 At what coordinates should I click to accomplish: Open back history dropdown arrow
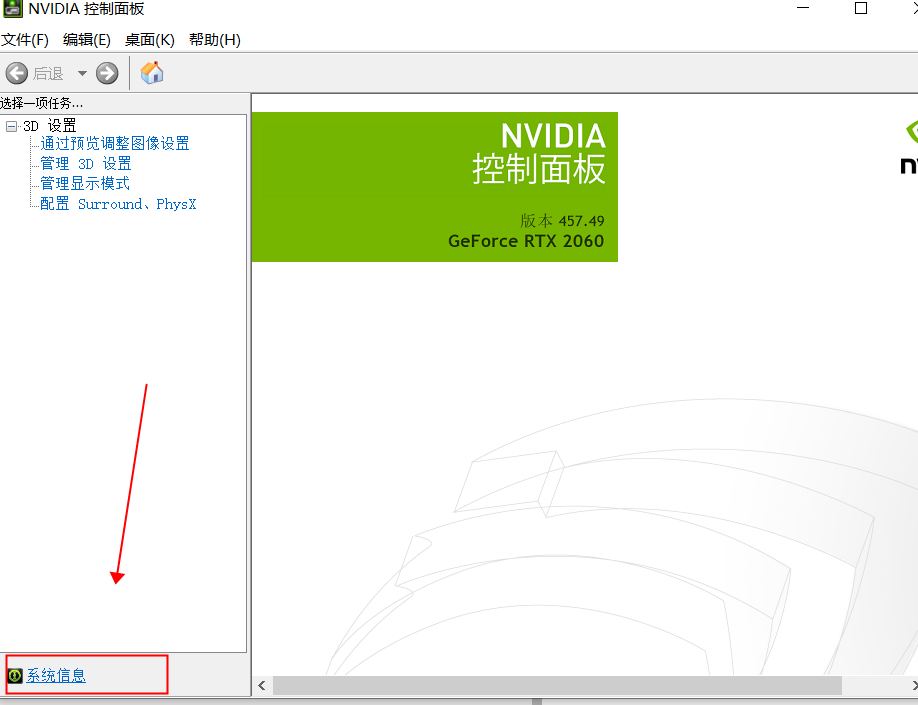pyautogui.click(x=82, y=73)
